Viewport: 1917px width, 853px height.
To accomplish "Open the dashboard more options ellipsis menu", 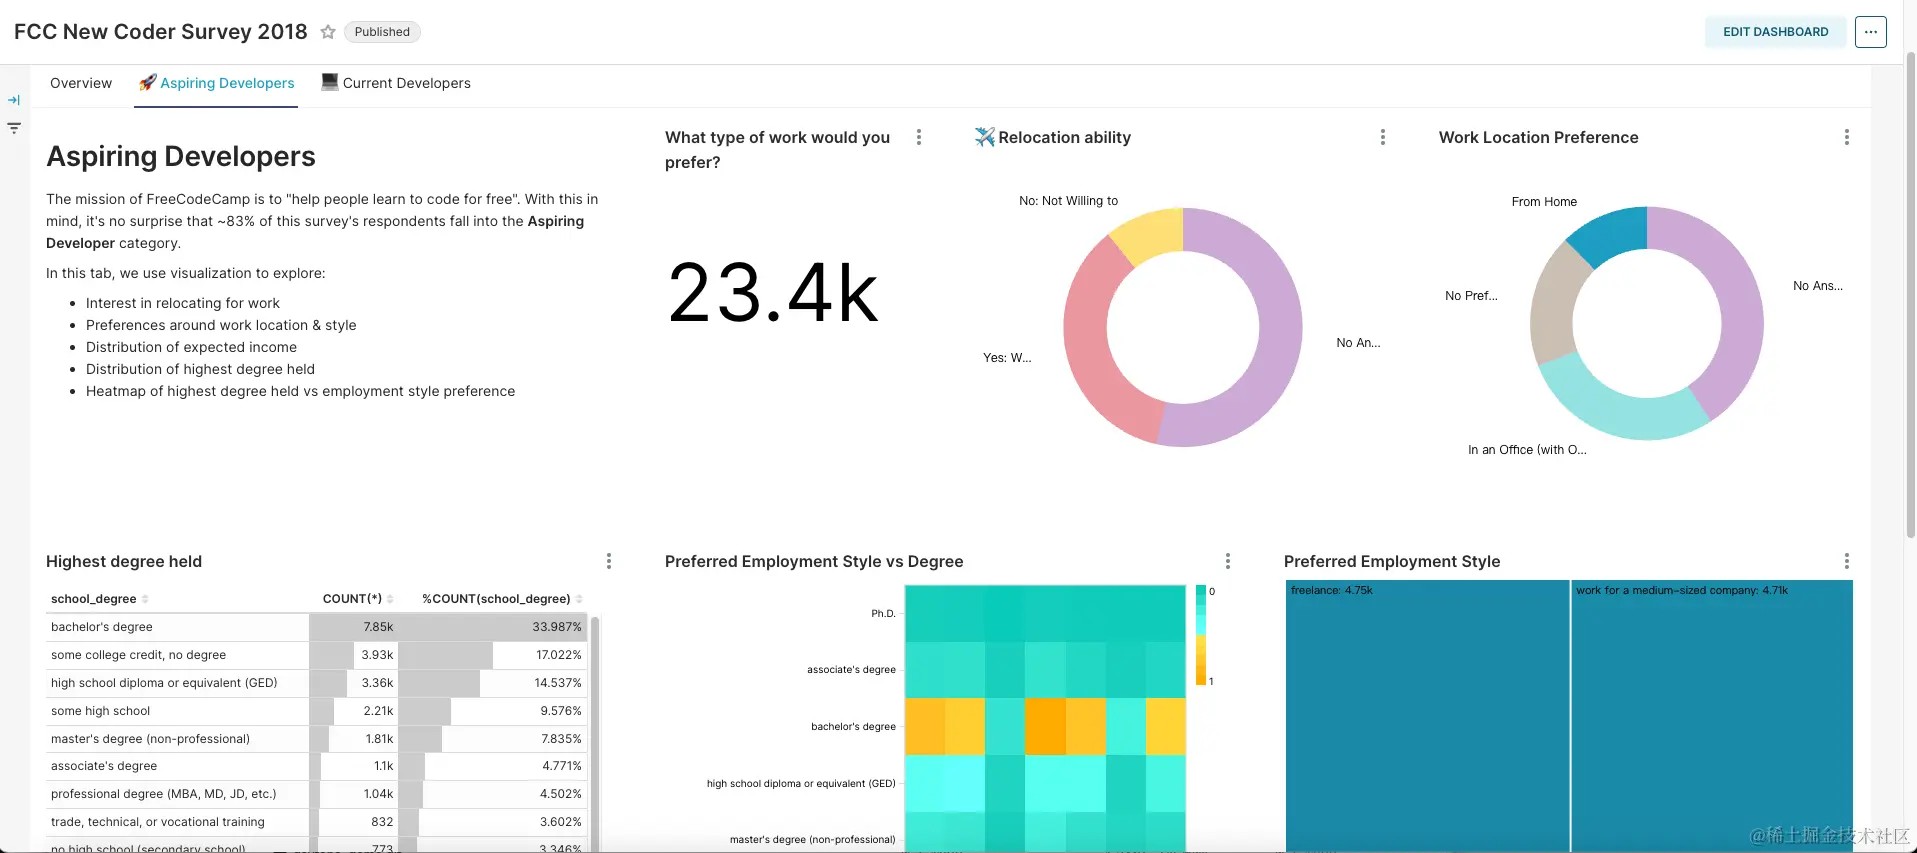I will (1870, 32).
